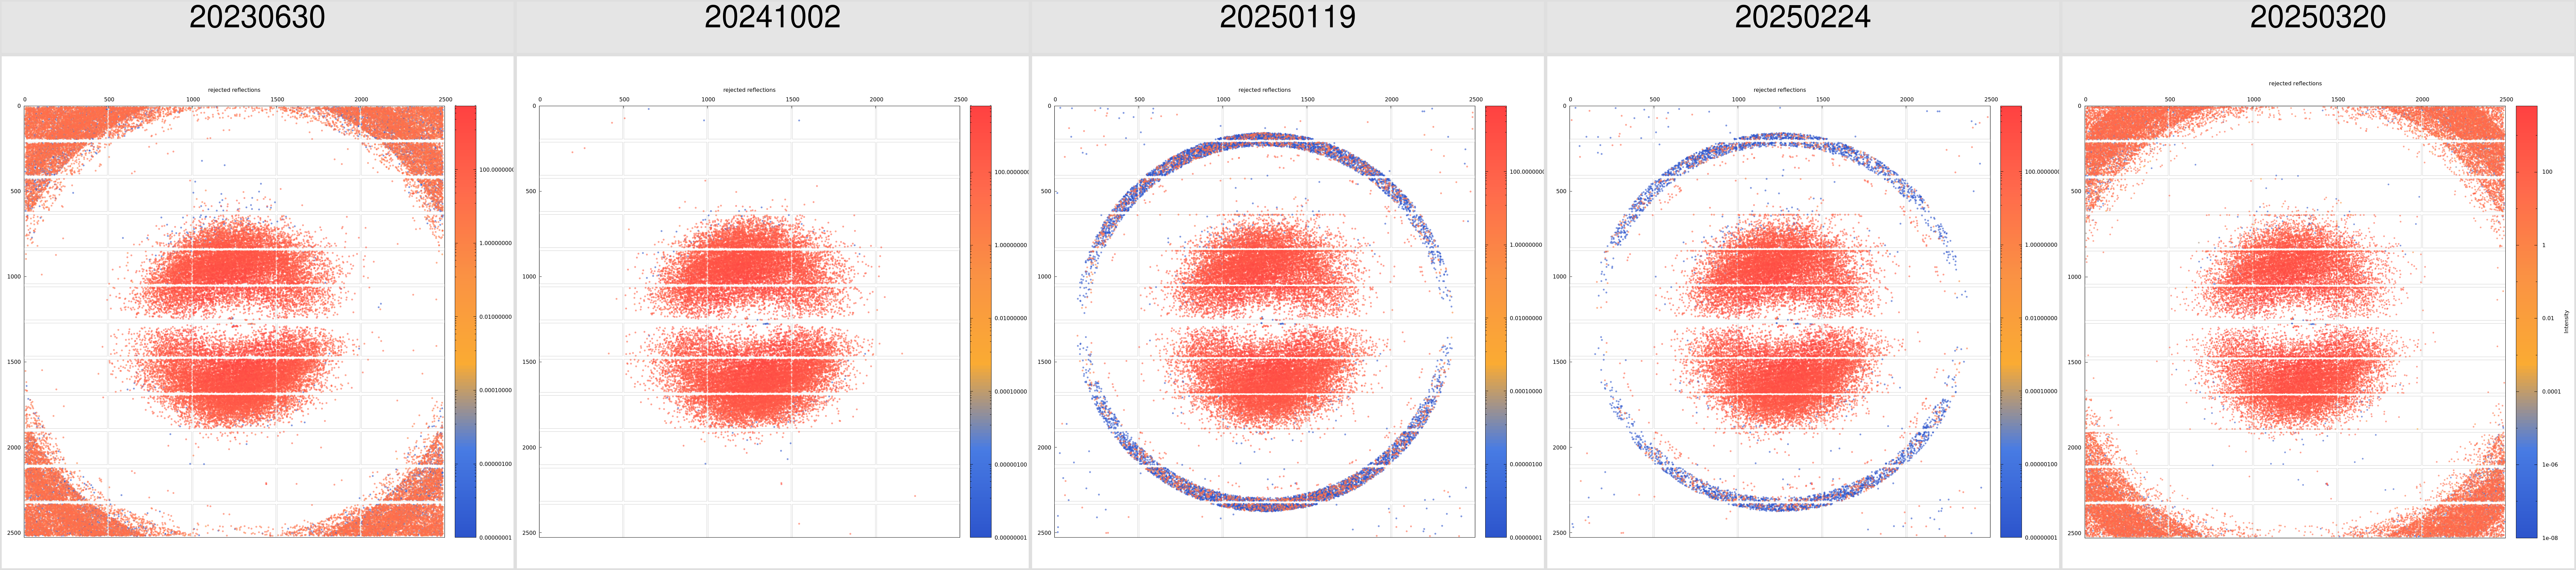2576x570 pixels.
Task: Click 'rejected reflections' title above the 20241002 plot
Action: [749, 90]
